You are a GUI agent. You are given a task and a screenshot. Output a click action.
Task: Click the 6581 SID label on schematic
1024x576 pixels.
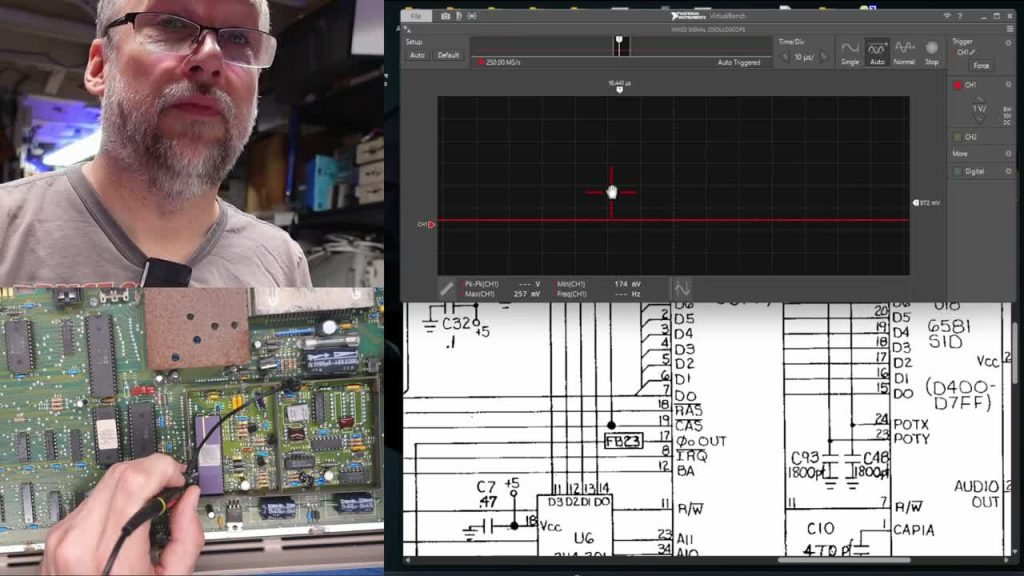949,334
